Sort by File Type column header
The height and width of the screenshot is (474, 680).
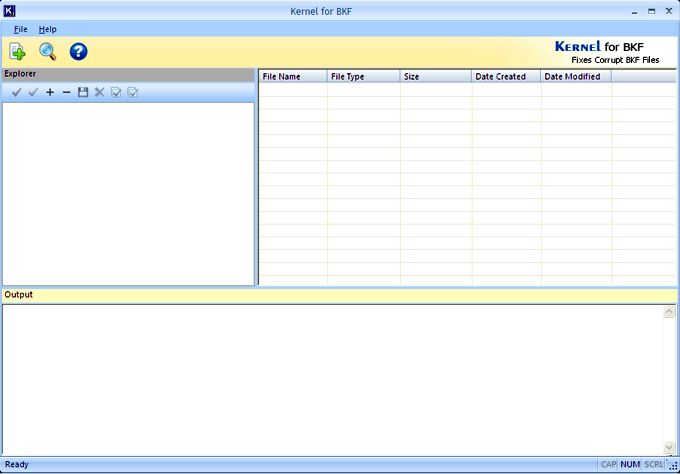click(x=363, y=76)
